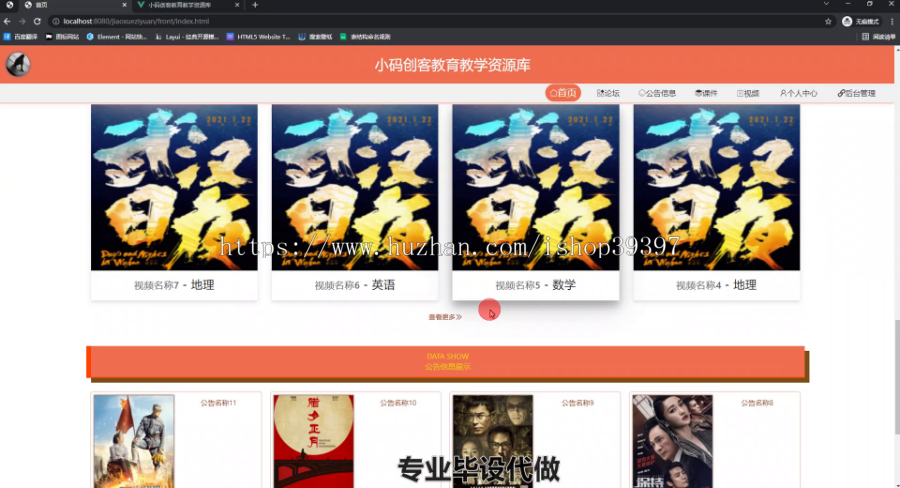Close the 小码创客教育教学资源库 tab
Screen dimensions: 900x488
coord(237,5)
